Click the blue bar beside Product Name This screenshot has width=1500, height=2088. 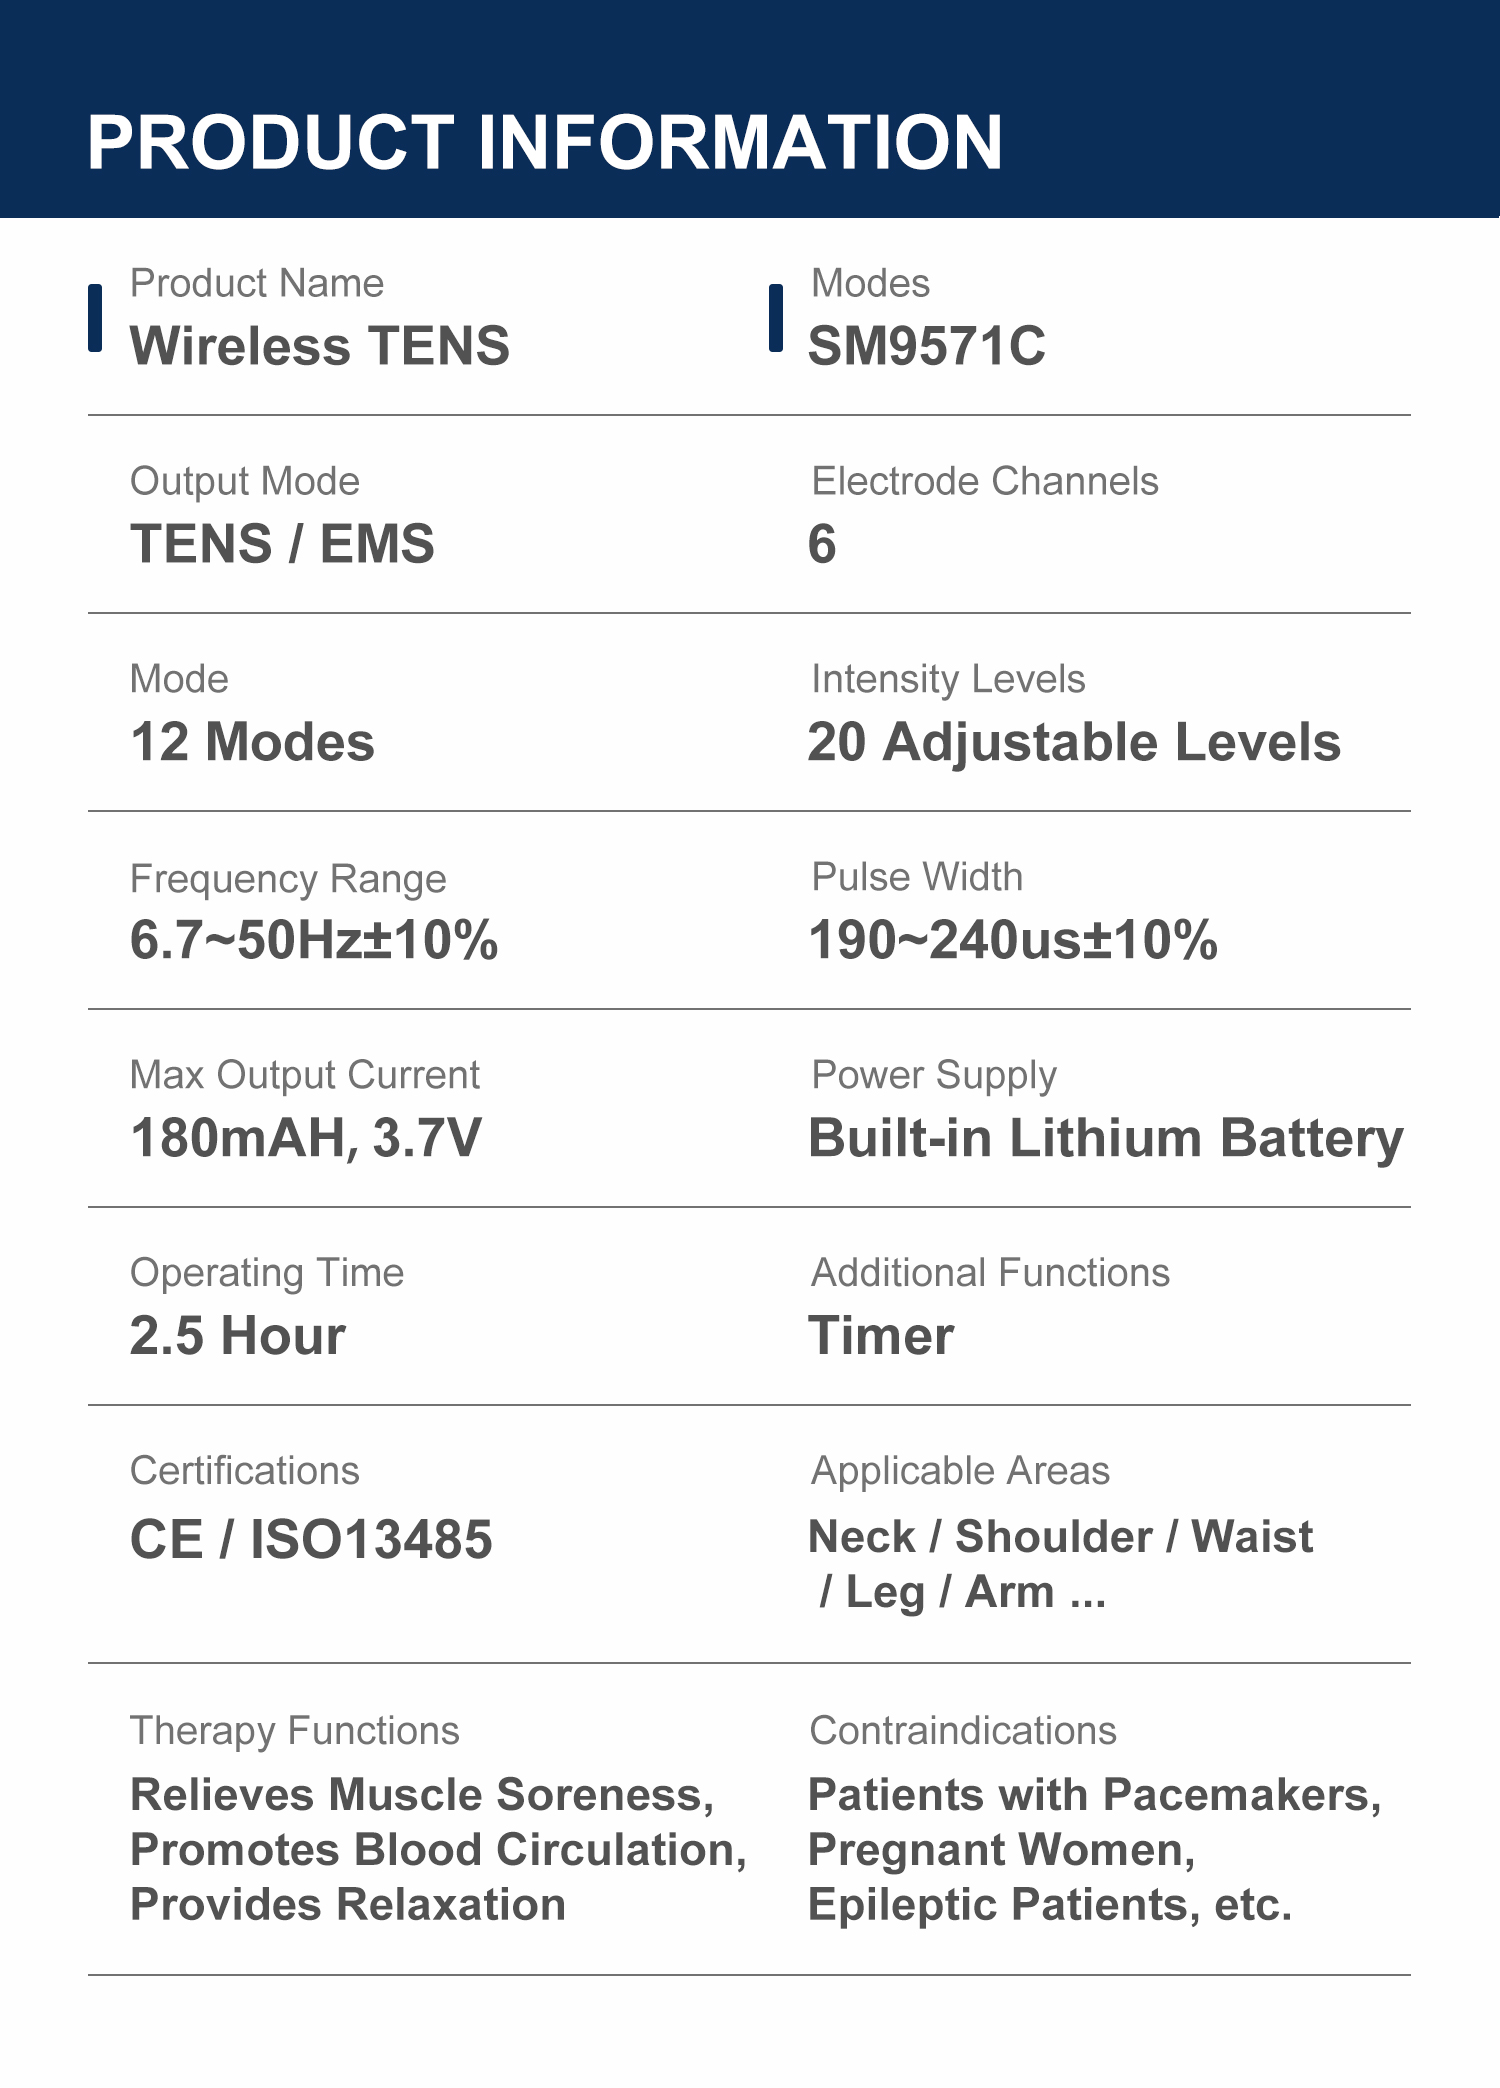[95, 318]
